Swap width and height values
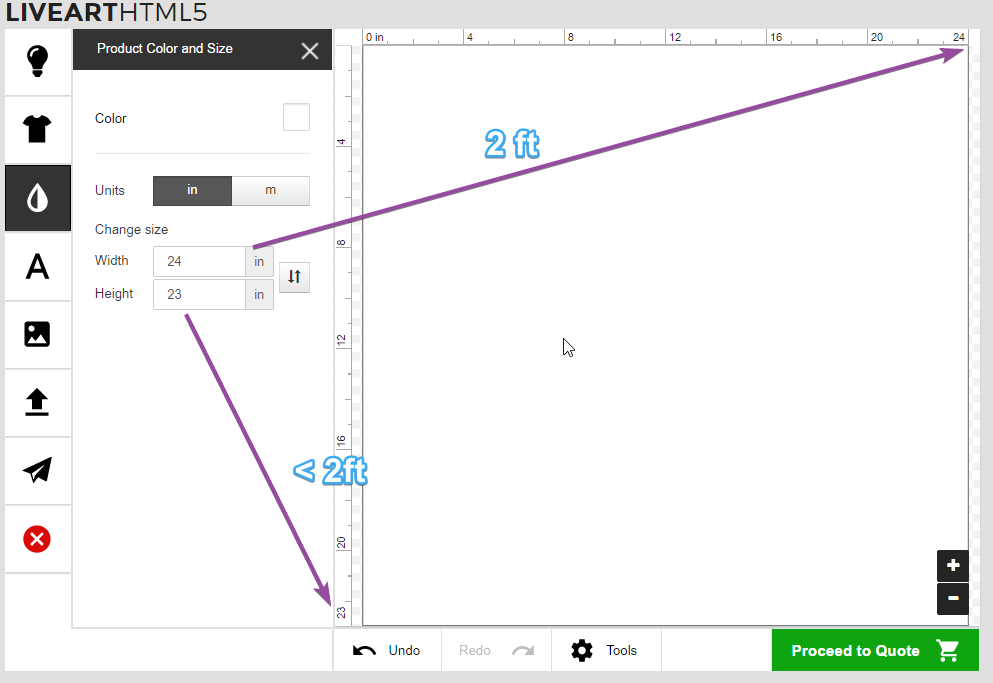Screen dimensions: 993x683 pyautogui.click(x=294, y=277)
